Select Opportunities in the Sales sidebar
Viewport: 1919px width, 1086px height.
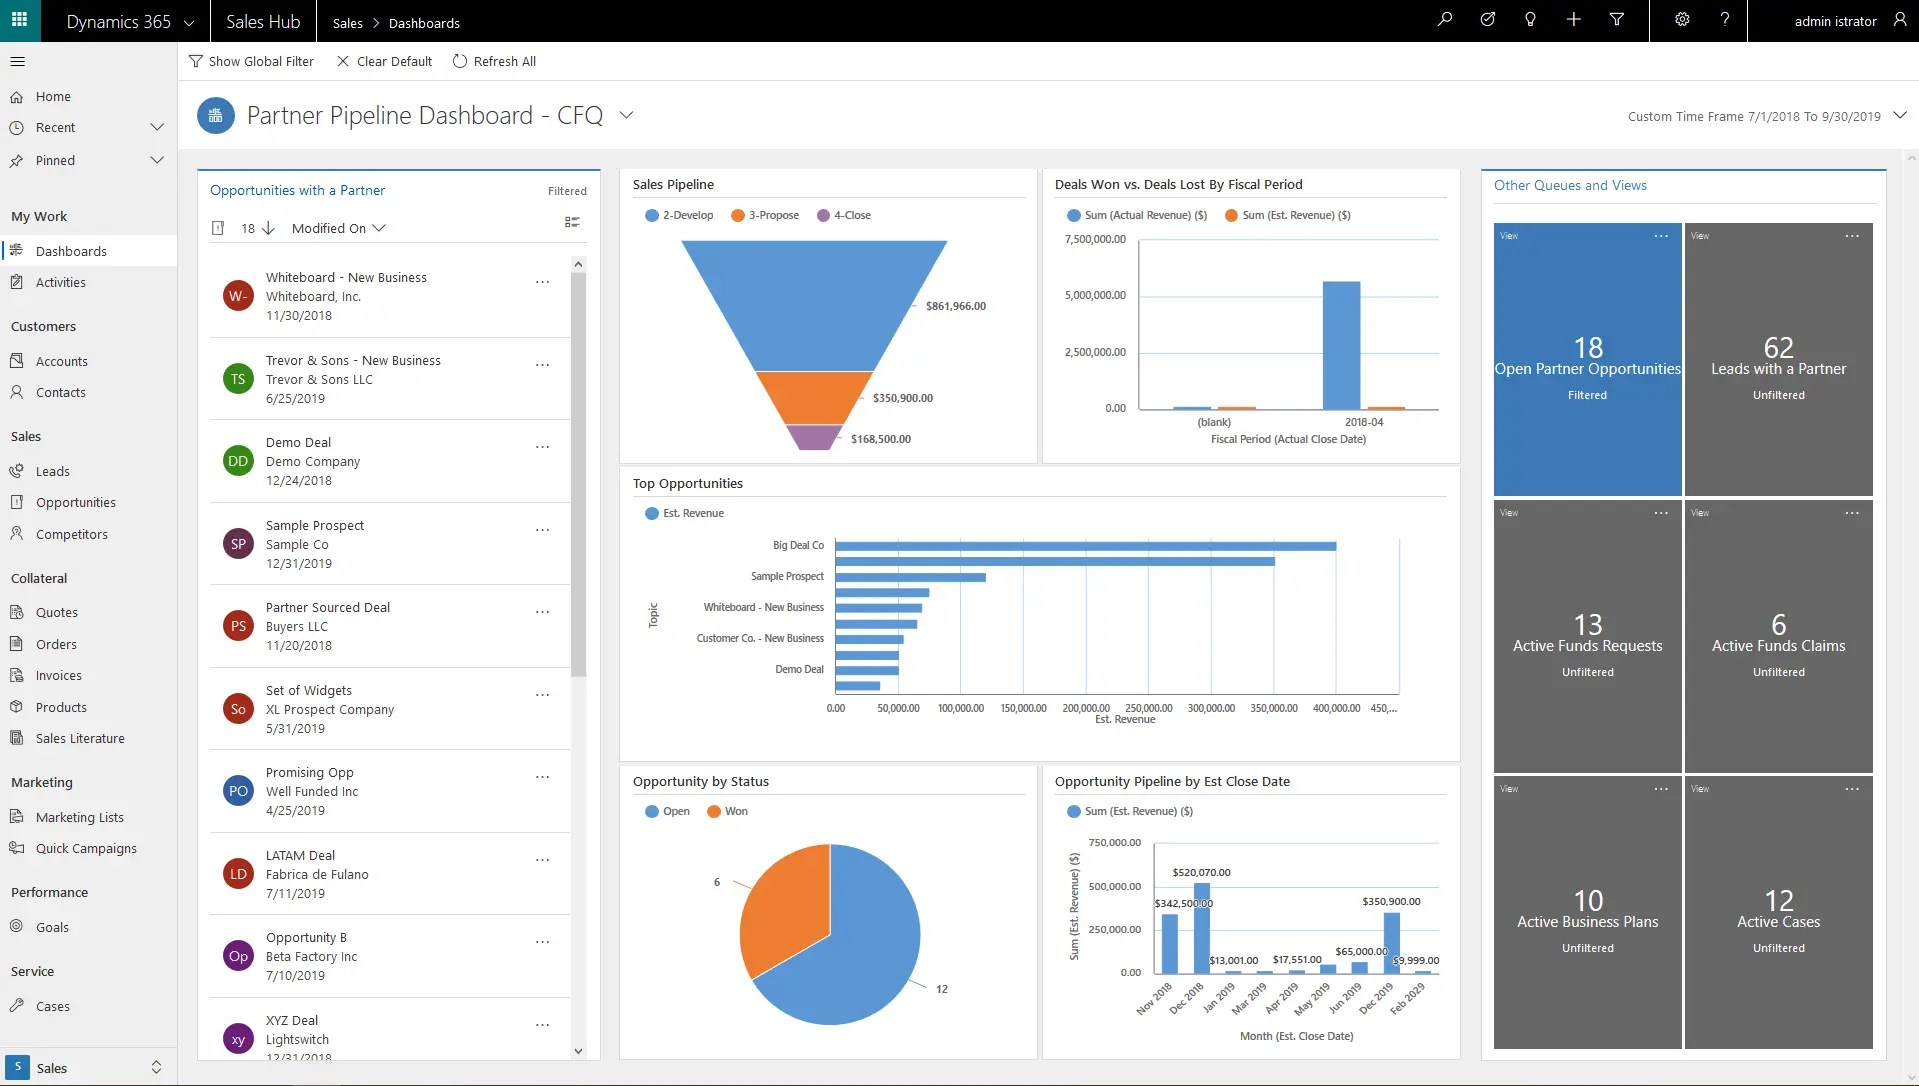click(77, 502)
